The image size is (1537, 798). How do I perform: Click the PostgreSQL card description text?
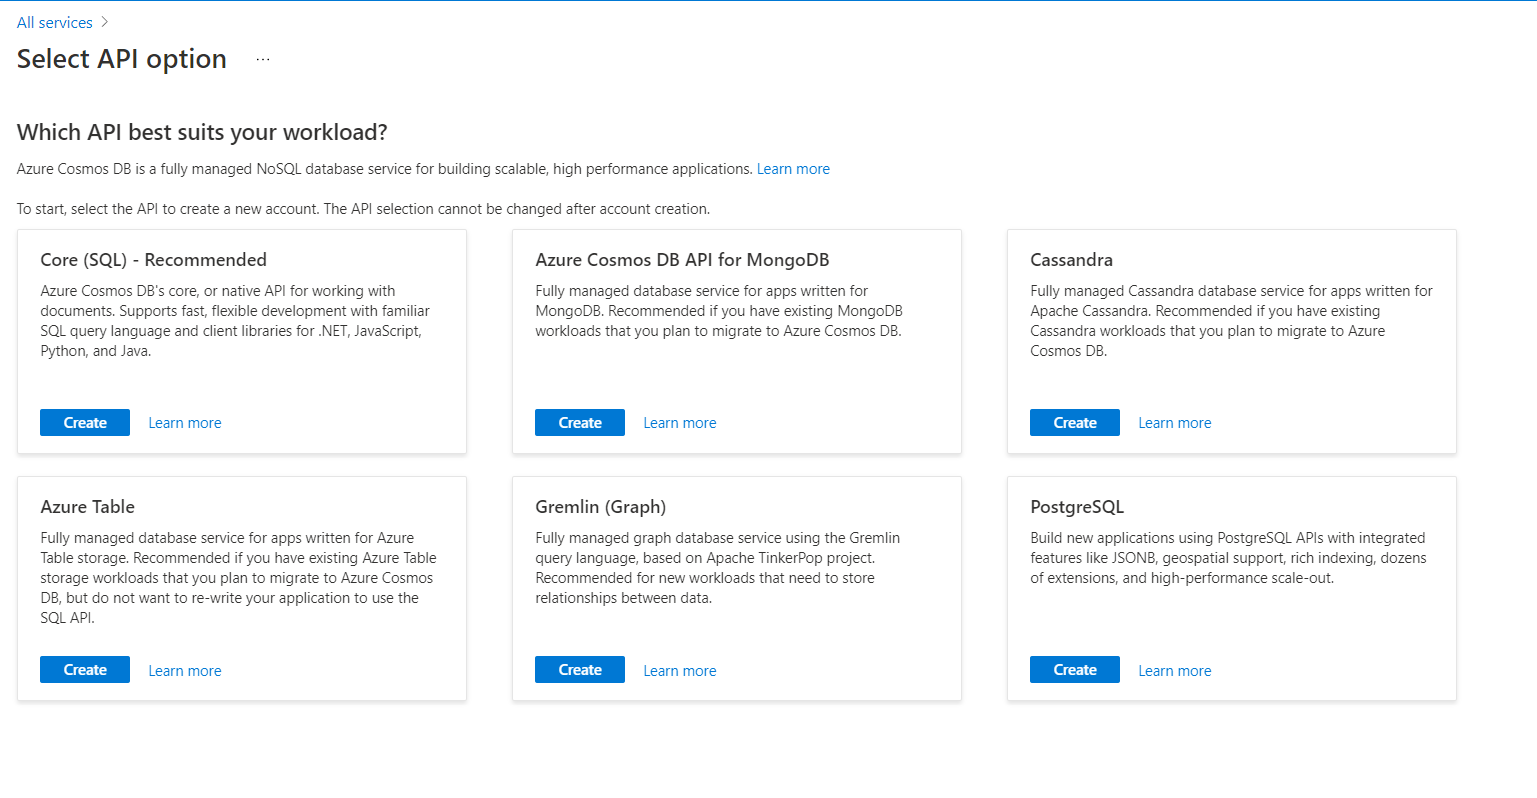[x=1228, y=558]
